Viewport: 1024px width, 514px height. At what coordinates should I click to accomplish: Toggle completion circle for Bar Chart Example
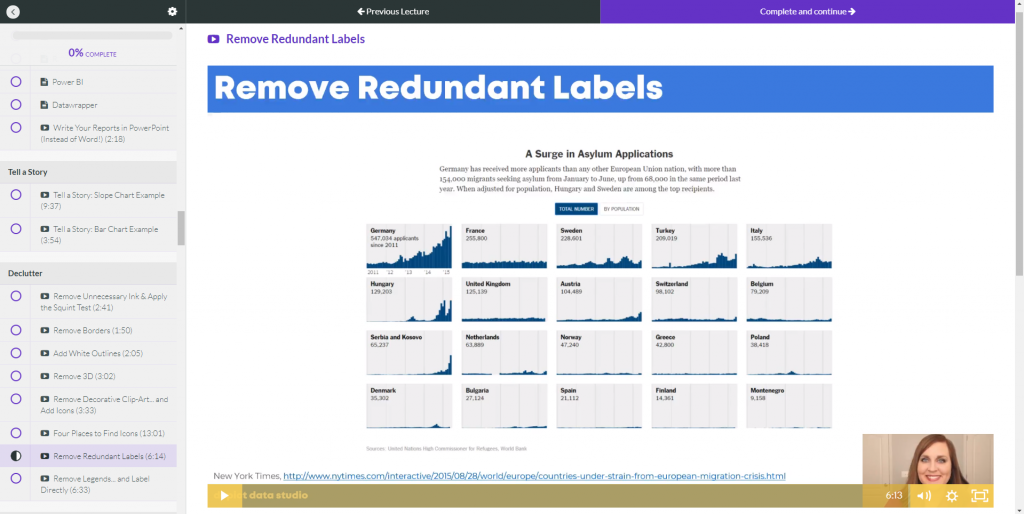(16, 229)
